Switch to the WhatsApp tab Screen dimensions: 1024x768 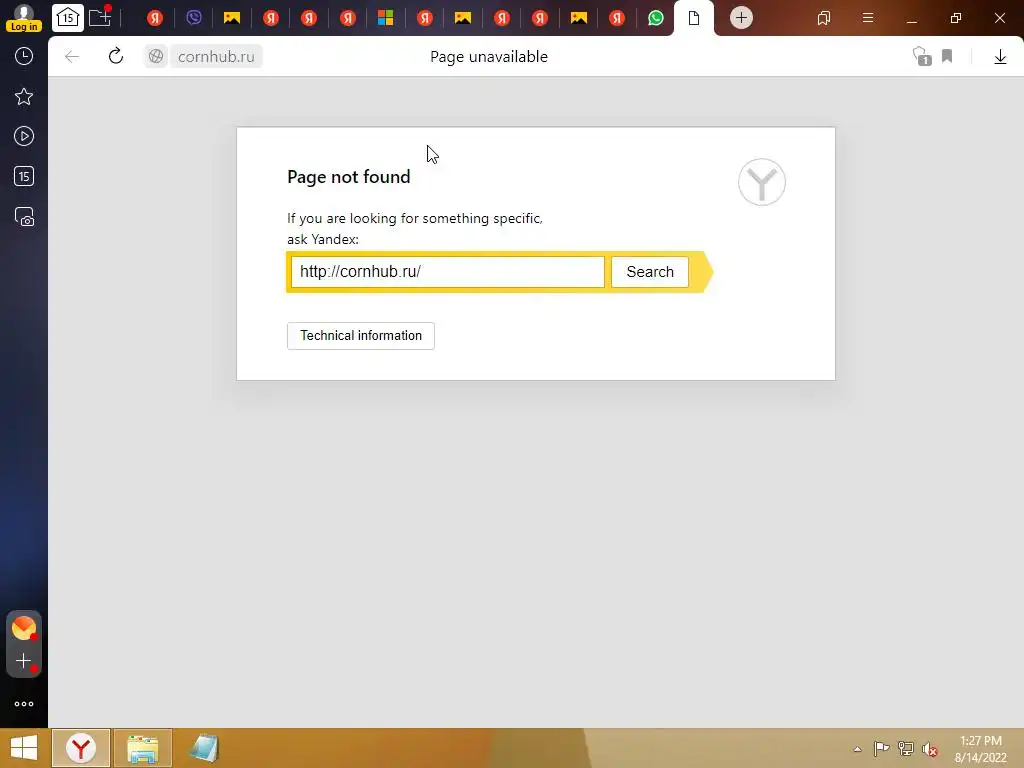click(656, 18)
